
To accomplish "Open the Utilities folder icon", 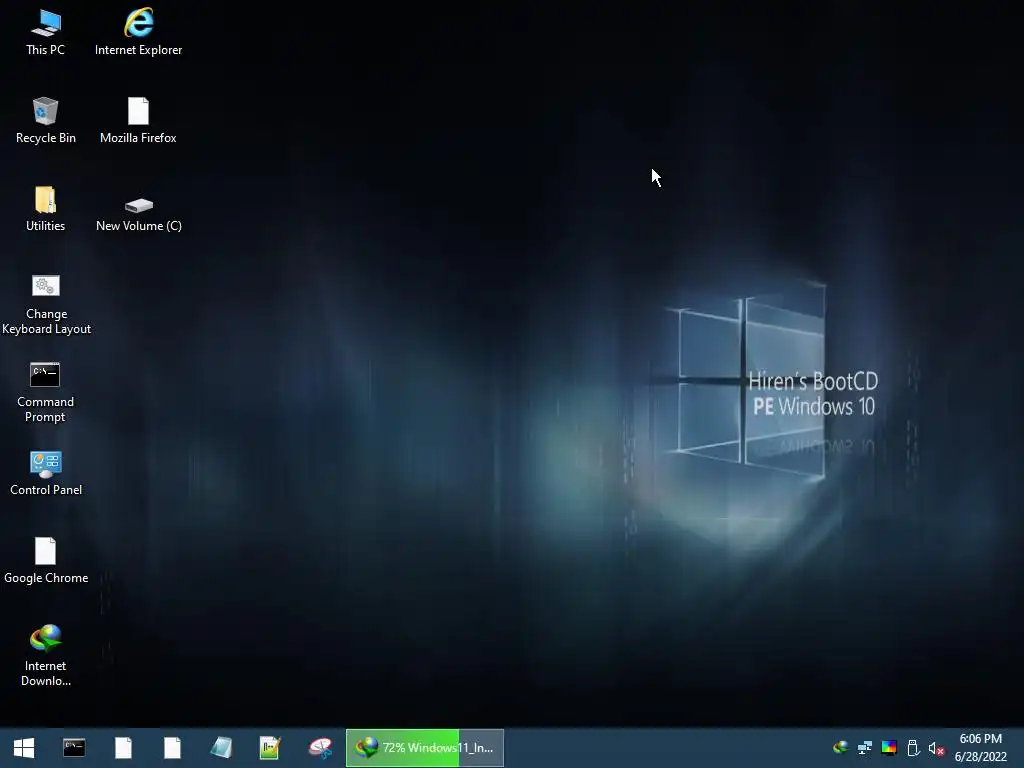I will point(45,208).
